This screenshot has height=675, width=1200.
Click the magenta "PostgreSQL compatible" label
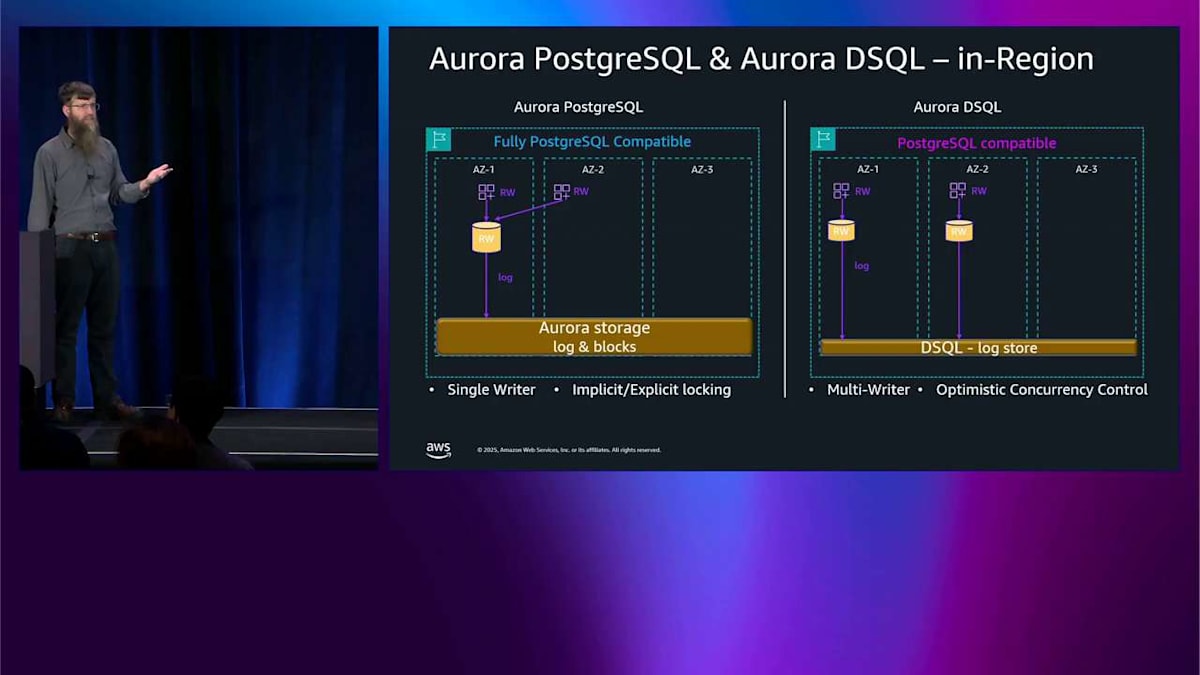[976, 143]
